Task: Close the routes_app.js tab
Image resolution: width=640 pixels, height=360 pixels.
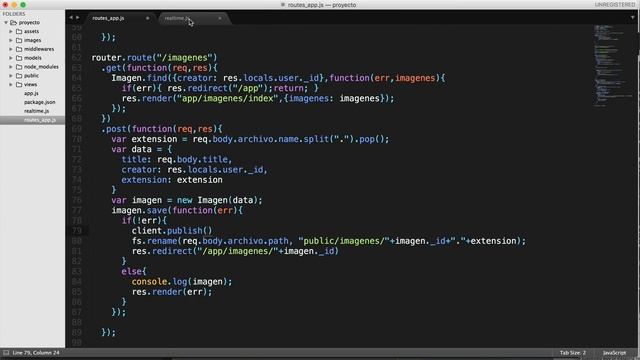Action: [147, 18]
